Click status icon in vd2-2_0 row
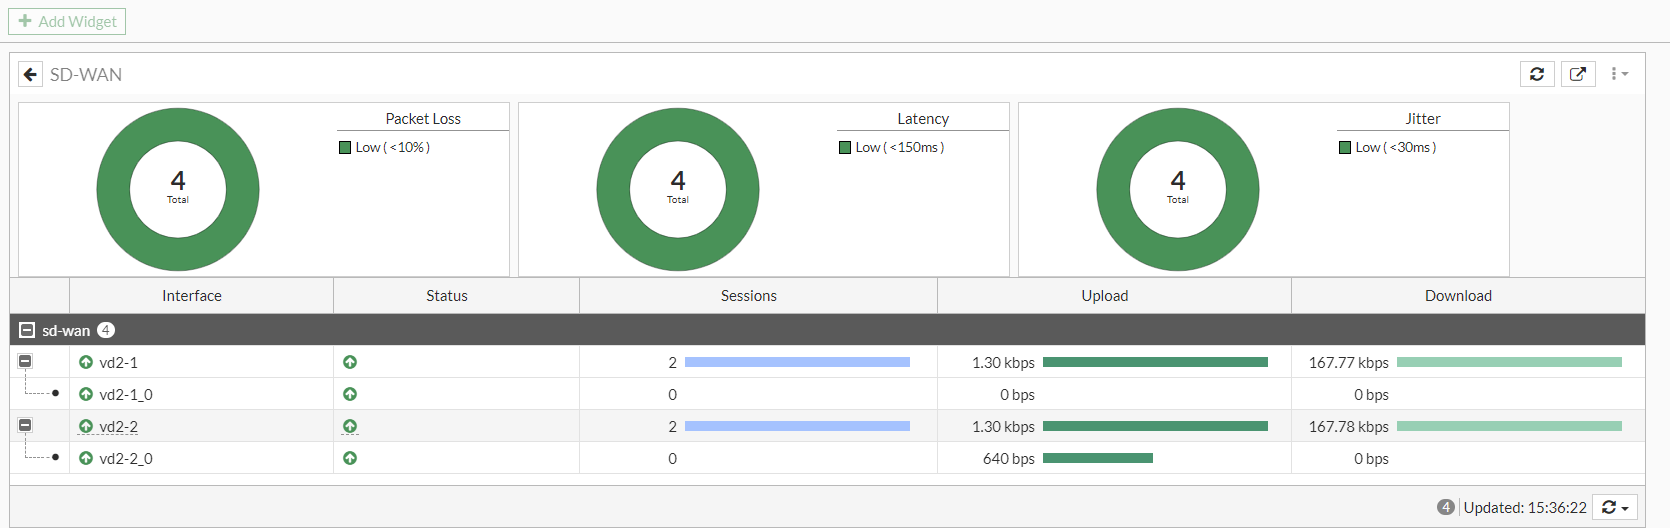This screenshot has width=1670, height=528. (x=350, y=458)
